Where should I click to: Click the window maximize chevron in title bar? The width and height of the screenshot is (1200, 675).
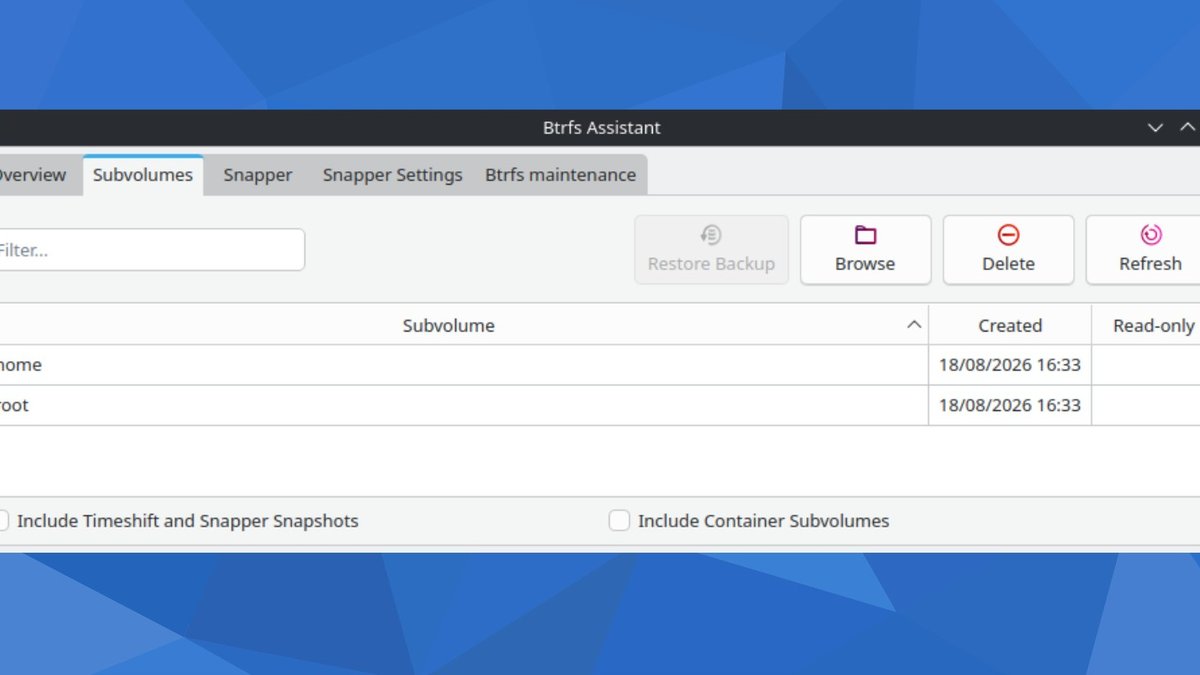point(1188,128)
